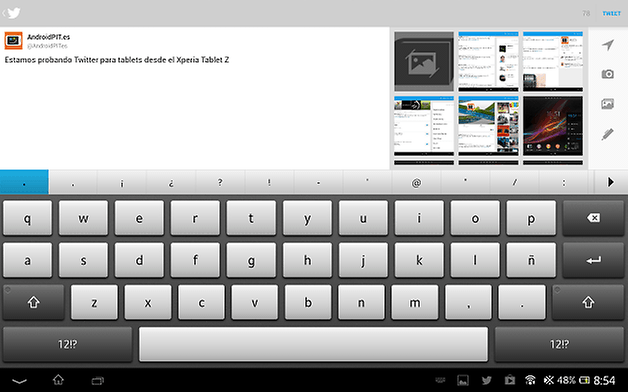Insert the hyphen symbol suggestion

point(318,183)
